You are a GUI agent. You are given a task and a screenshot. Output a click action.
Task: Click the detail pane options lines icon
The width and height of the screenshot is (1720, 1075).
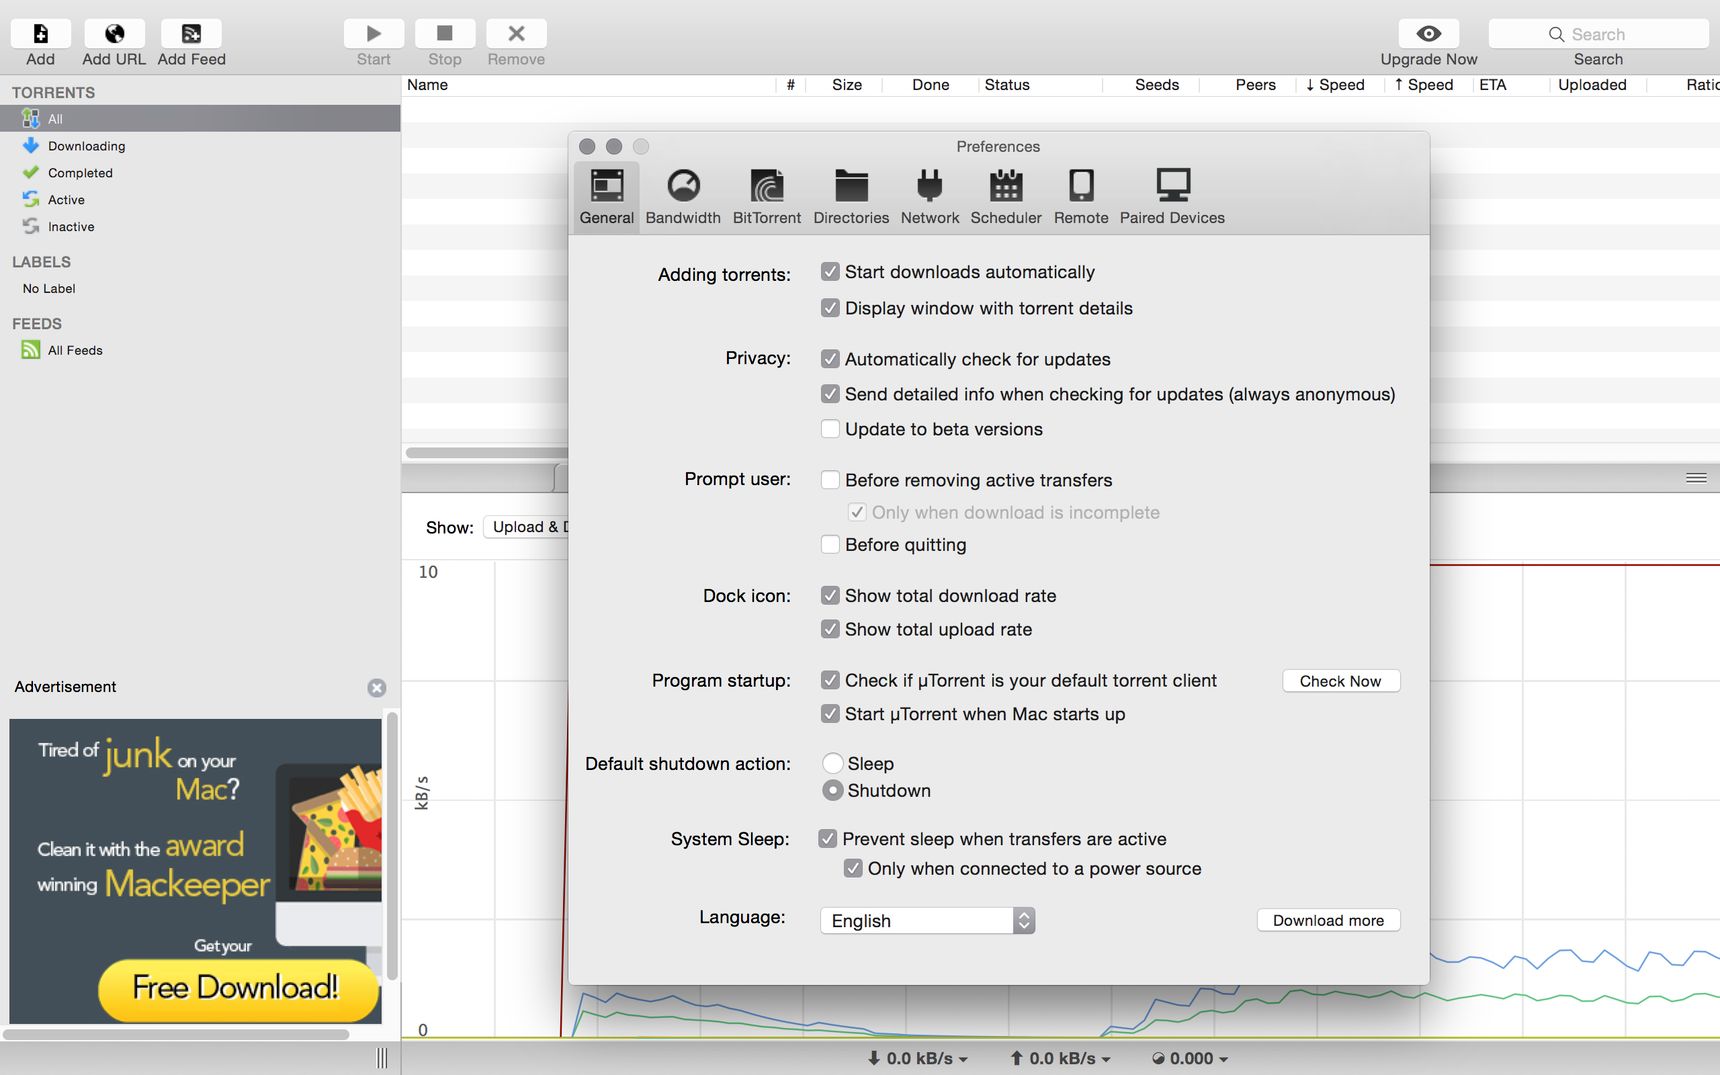(1696, 478)
